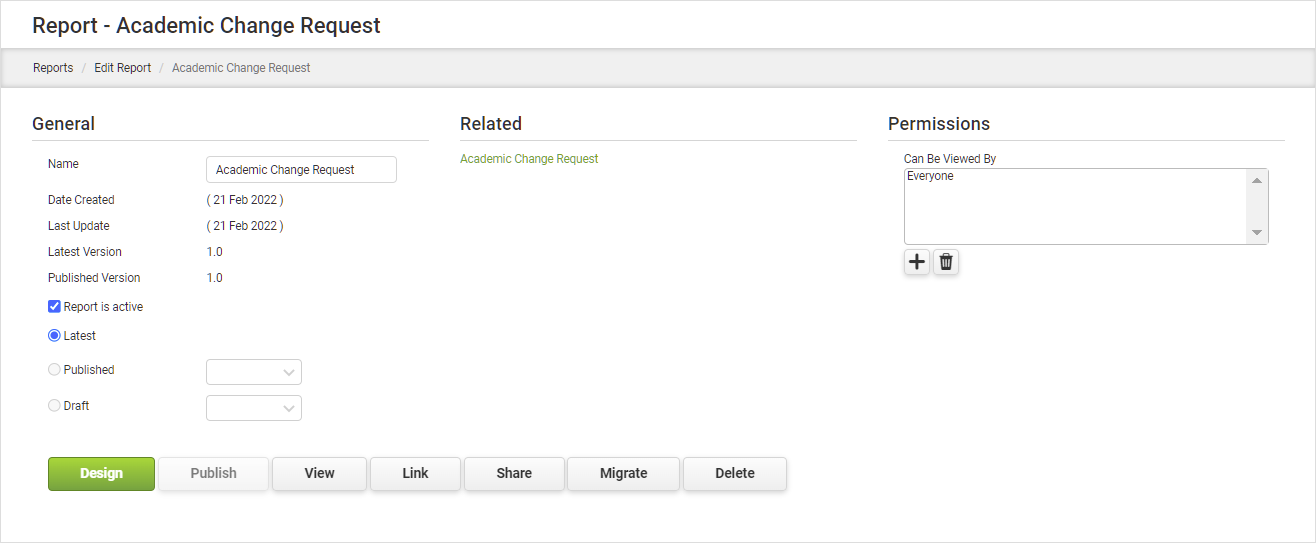Click the Publish button
Viewport: 1316px width, 543px height.
(x=213, y=474)
